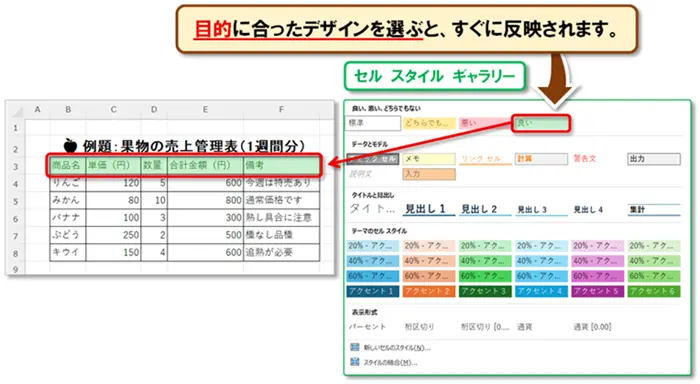
Task: Apply the 見出し 1 heading style
Action: coord(429,209)
